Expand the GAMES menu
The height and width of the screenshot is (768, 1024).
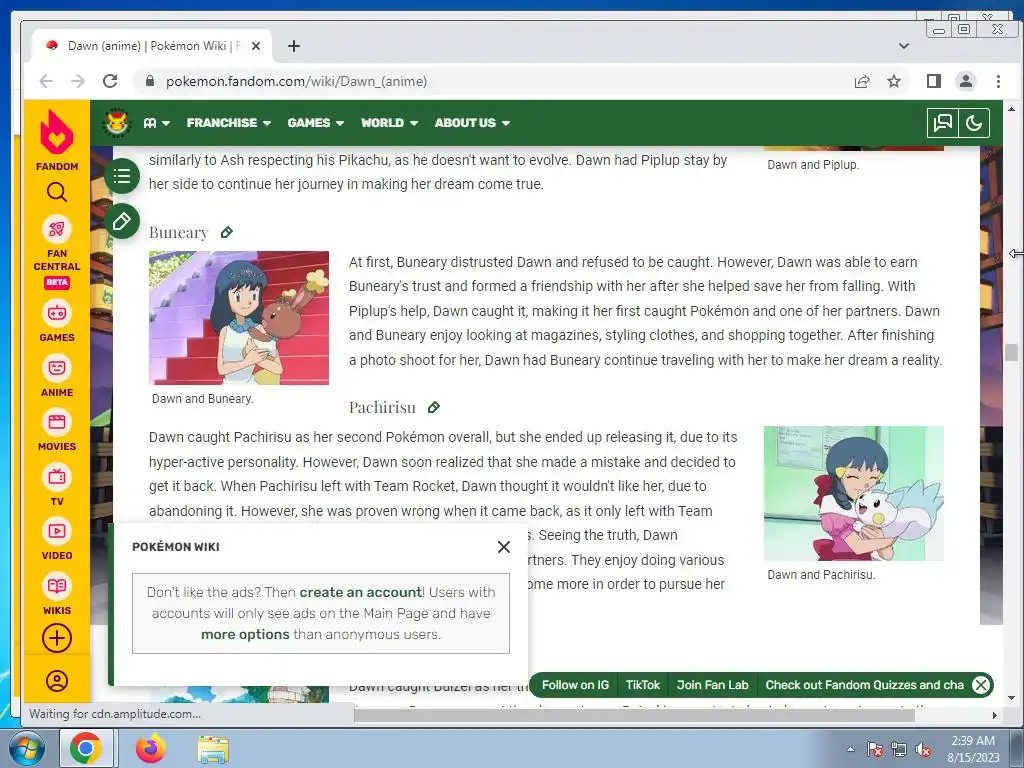[315, 123]
